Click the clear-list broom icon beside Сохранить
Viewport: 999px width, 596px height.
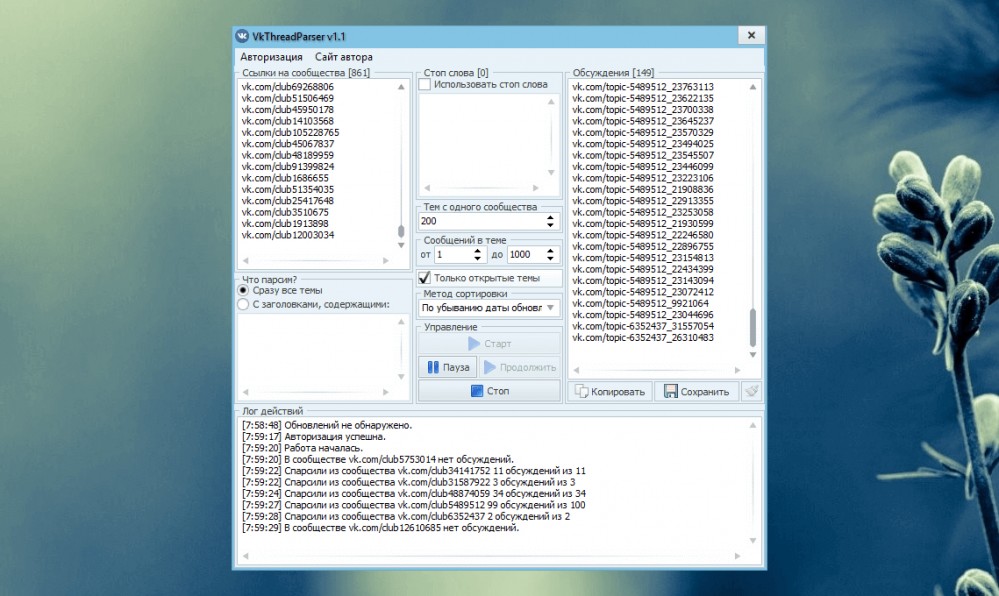click(752, 391)
